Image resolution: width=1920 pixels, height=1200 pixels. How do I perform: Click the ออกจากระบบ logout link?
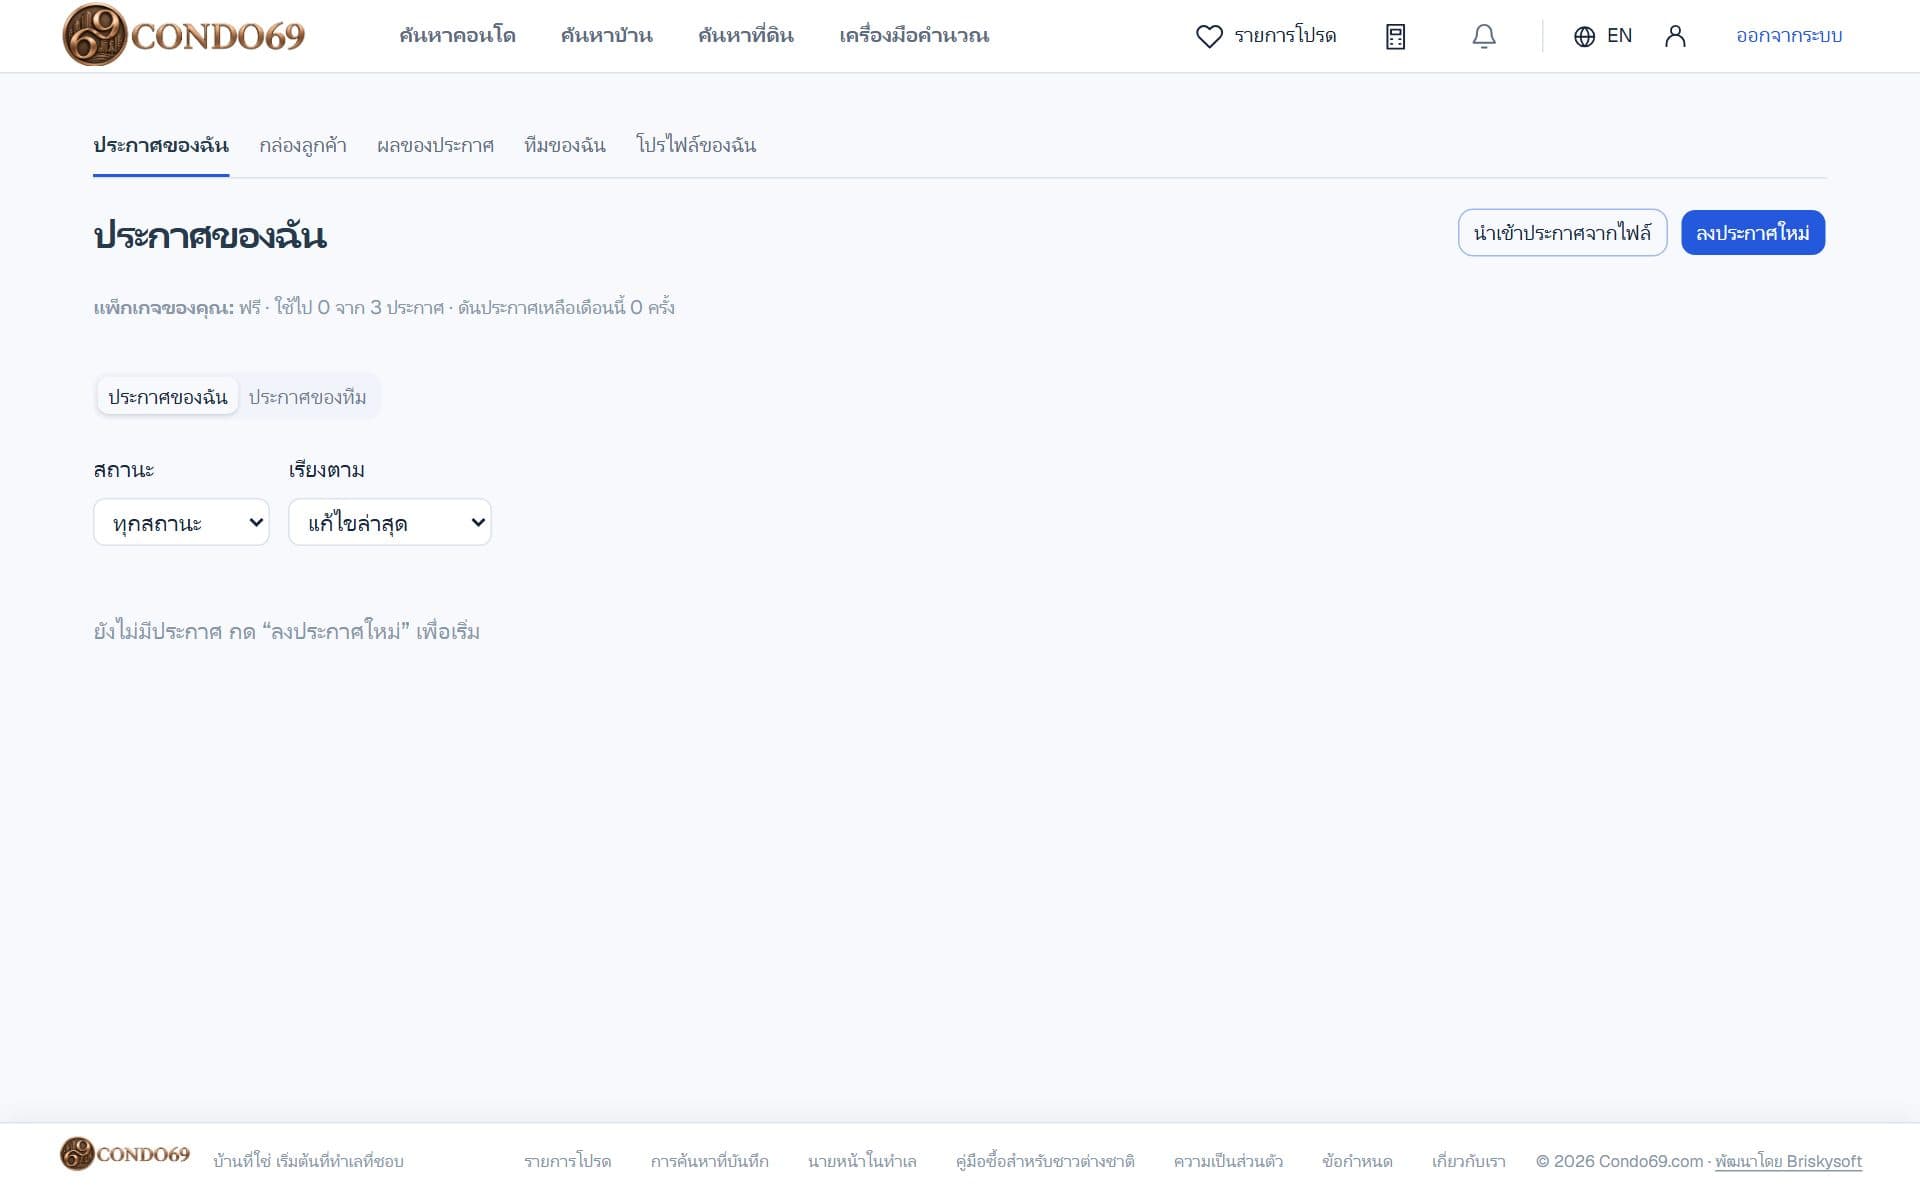coord(1789,36)
